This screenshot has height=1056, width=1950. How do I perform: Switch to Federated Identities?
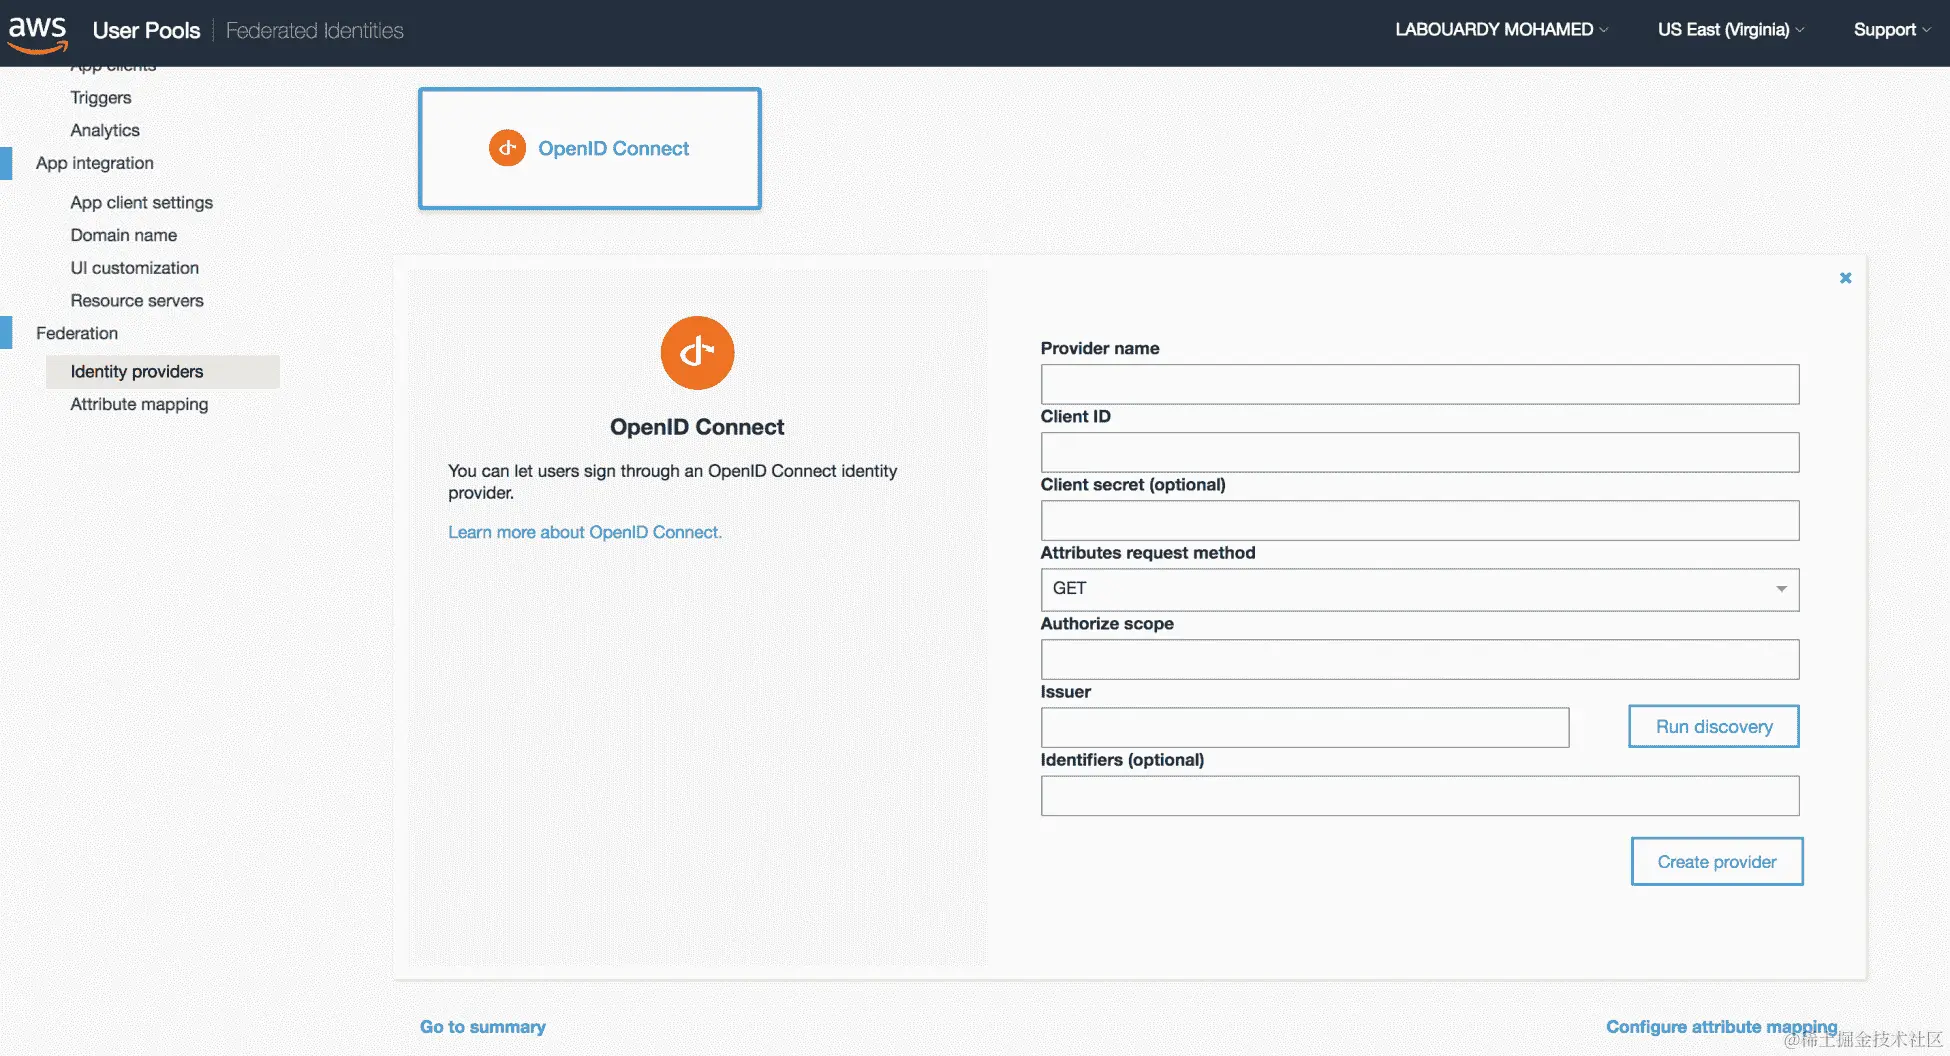(314, 31)
